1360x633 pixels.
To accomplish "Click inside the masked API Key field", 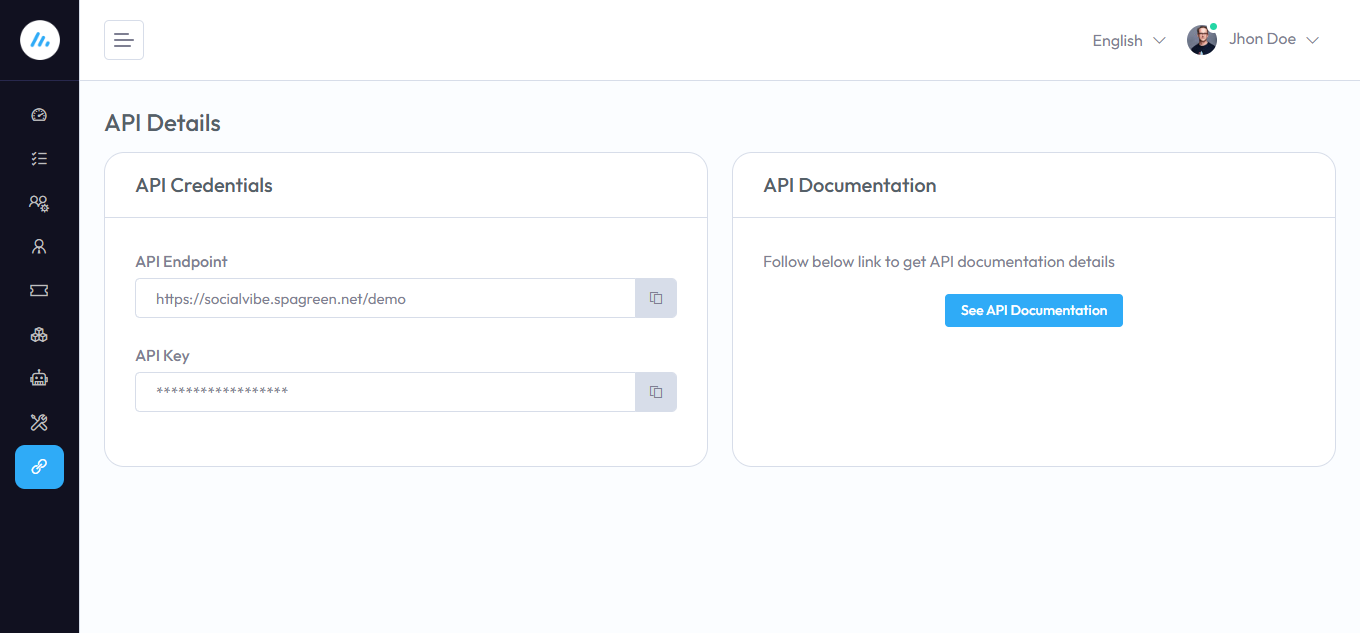I will pyautogui.click(x=385, y=392).
